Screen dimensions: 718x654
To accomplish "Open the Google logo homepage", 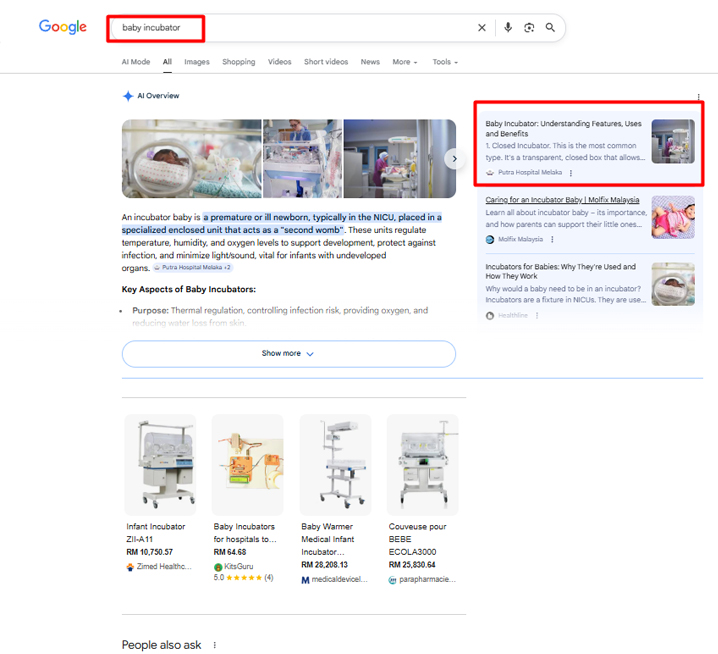I will (x=63, y=27).
